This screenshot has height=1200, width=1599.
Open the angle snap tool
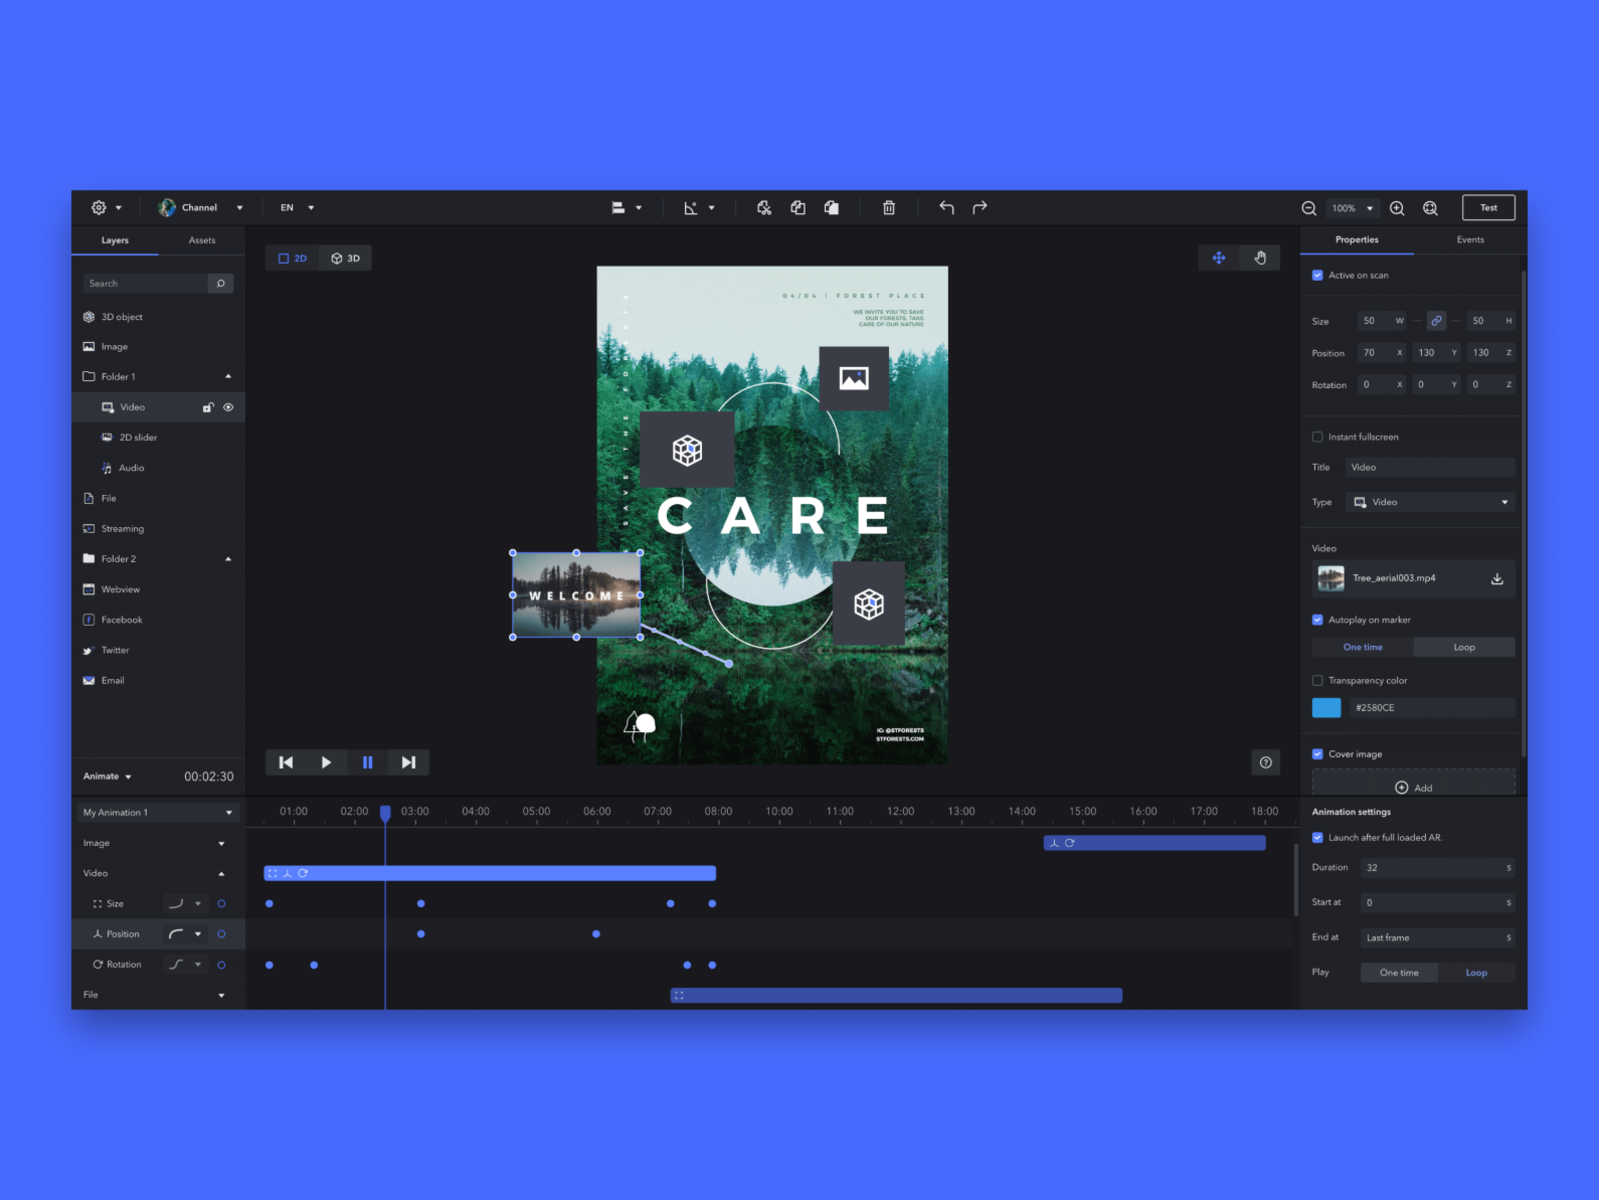pyautogui.click(x=690, y=208)
